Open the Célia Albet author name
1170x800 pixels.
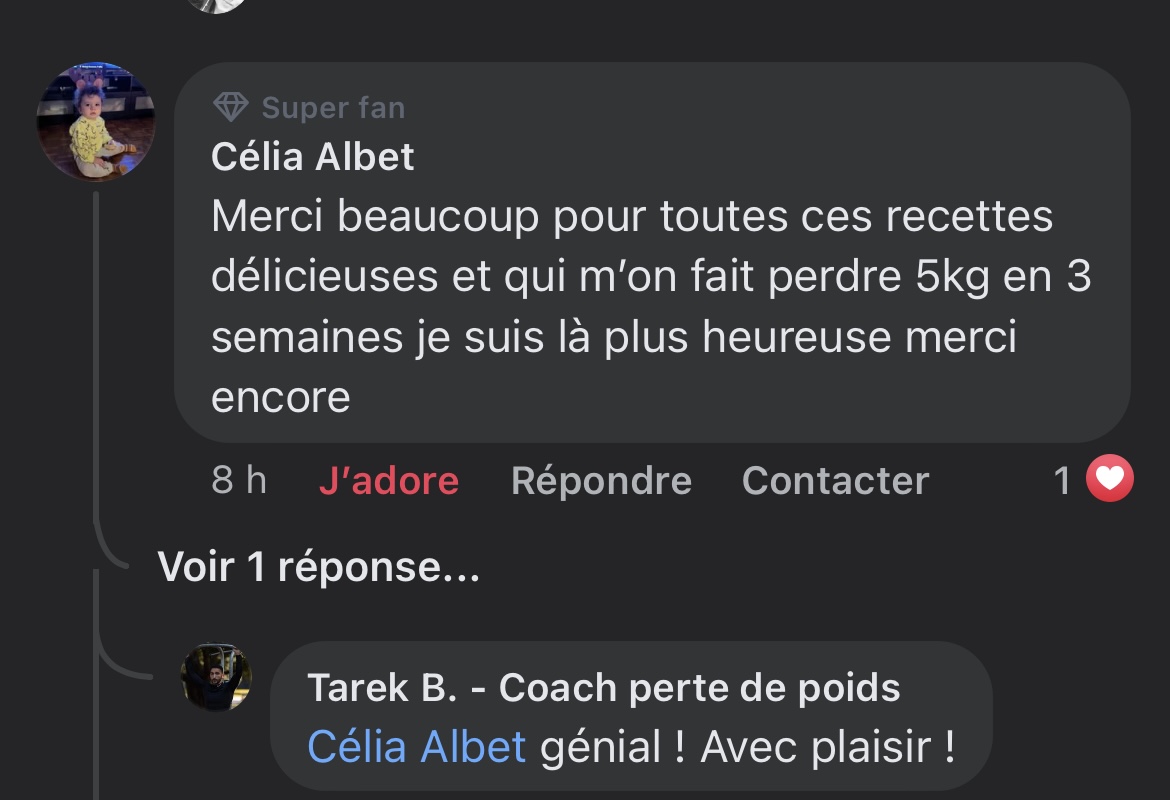(x=313, y=157)
